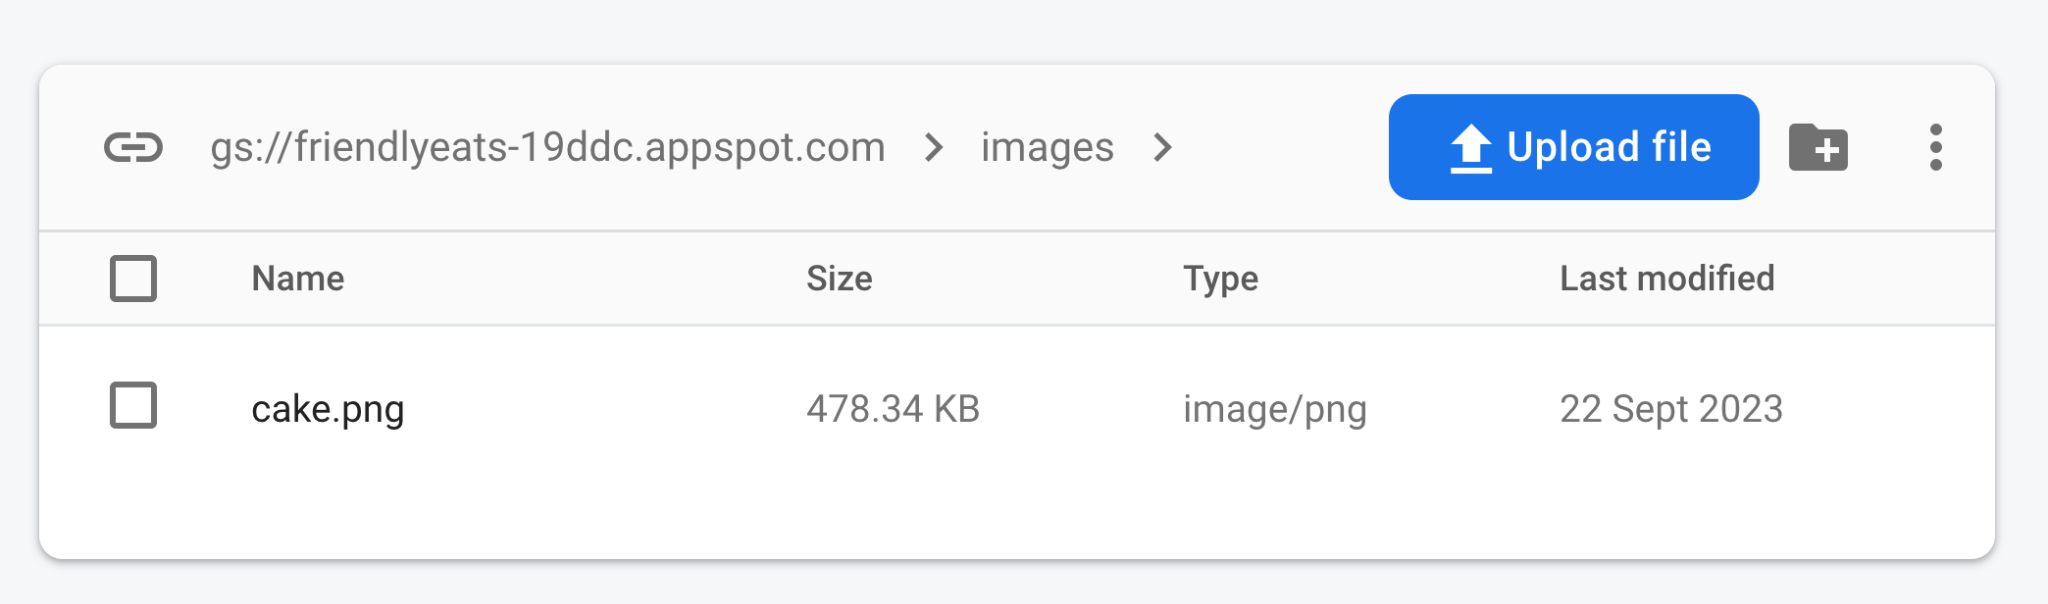
Task: Open the three-dot more options menu
Action: (1936, 148)
